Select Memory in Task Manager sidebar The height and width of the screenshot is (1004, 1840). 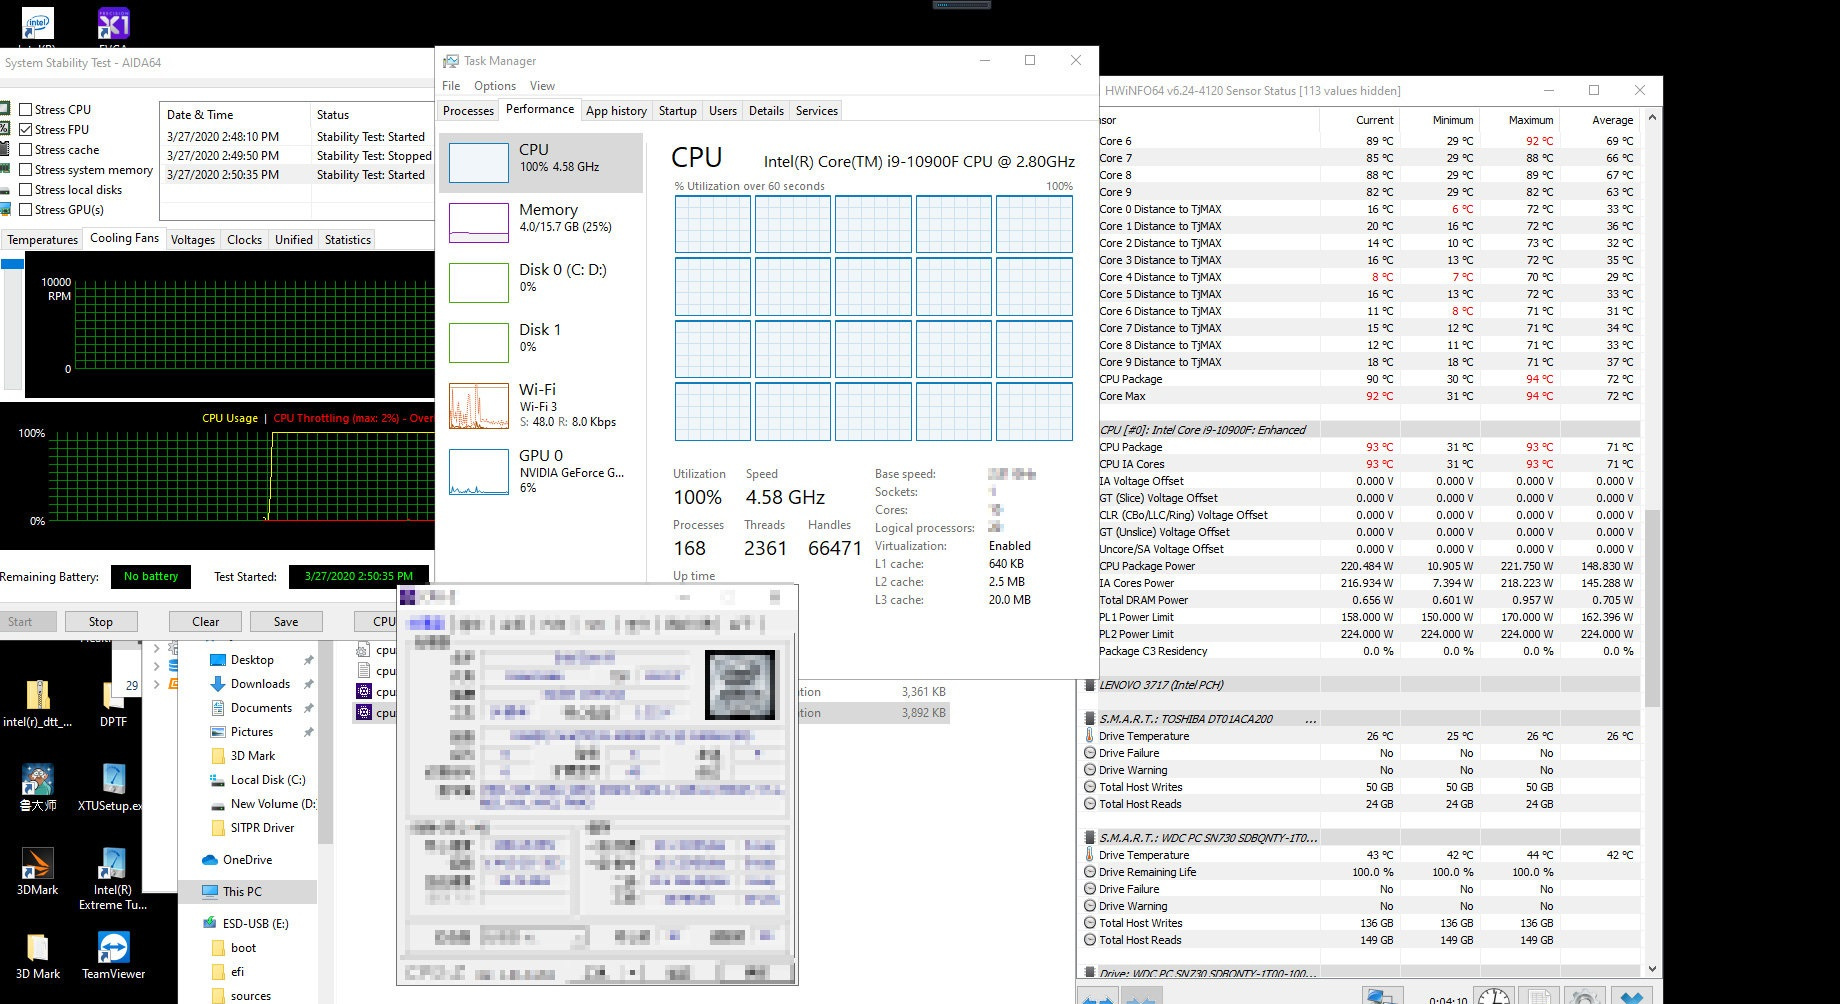point(541,222)
